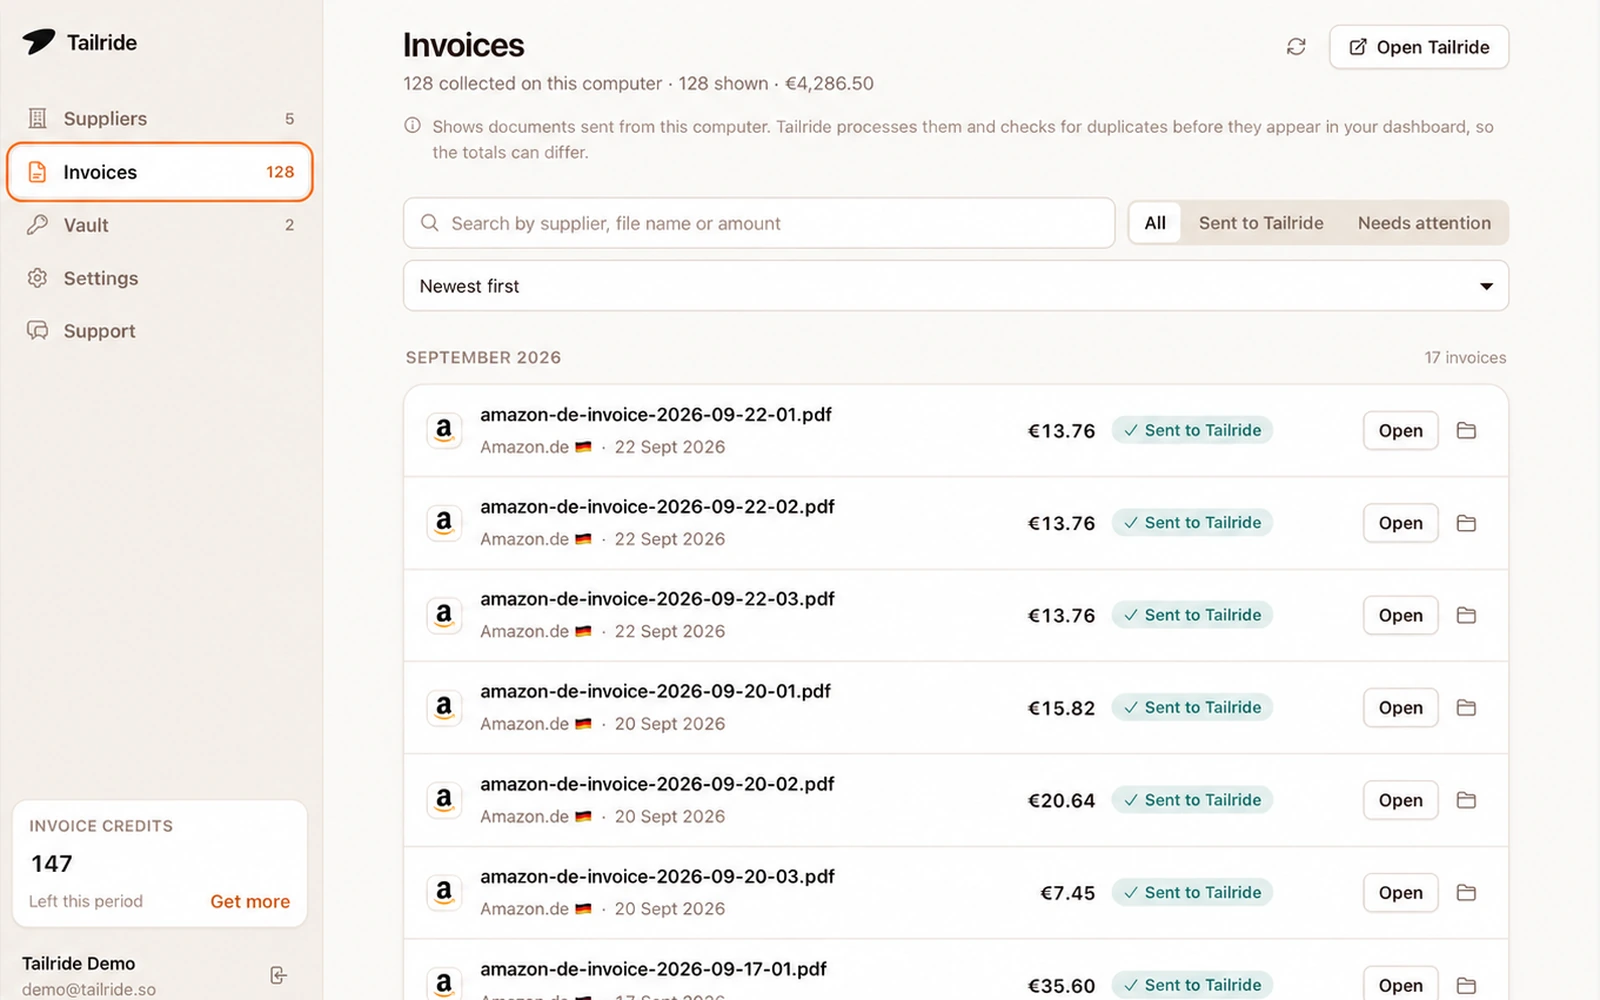
Task: Click Get more invoice credits link
Action: [250, 901]
